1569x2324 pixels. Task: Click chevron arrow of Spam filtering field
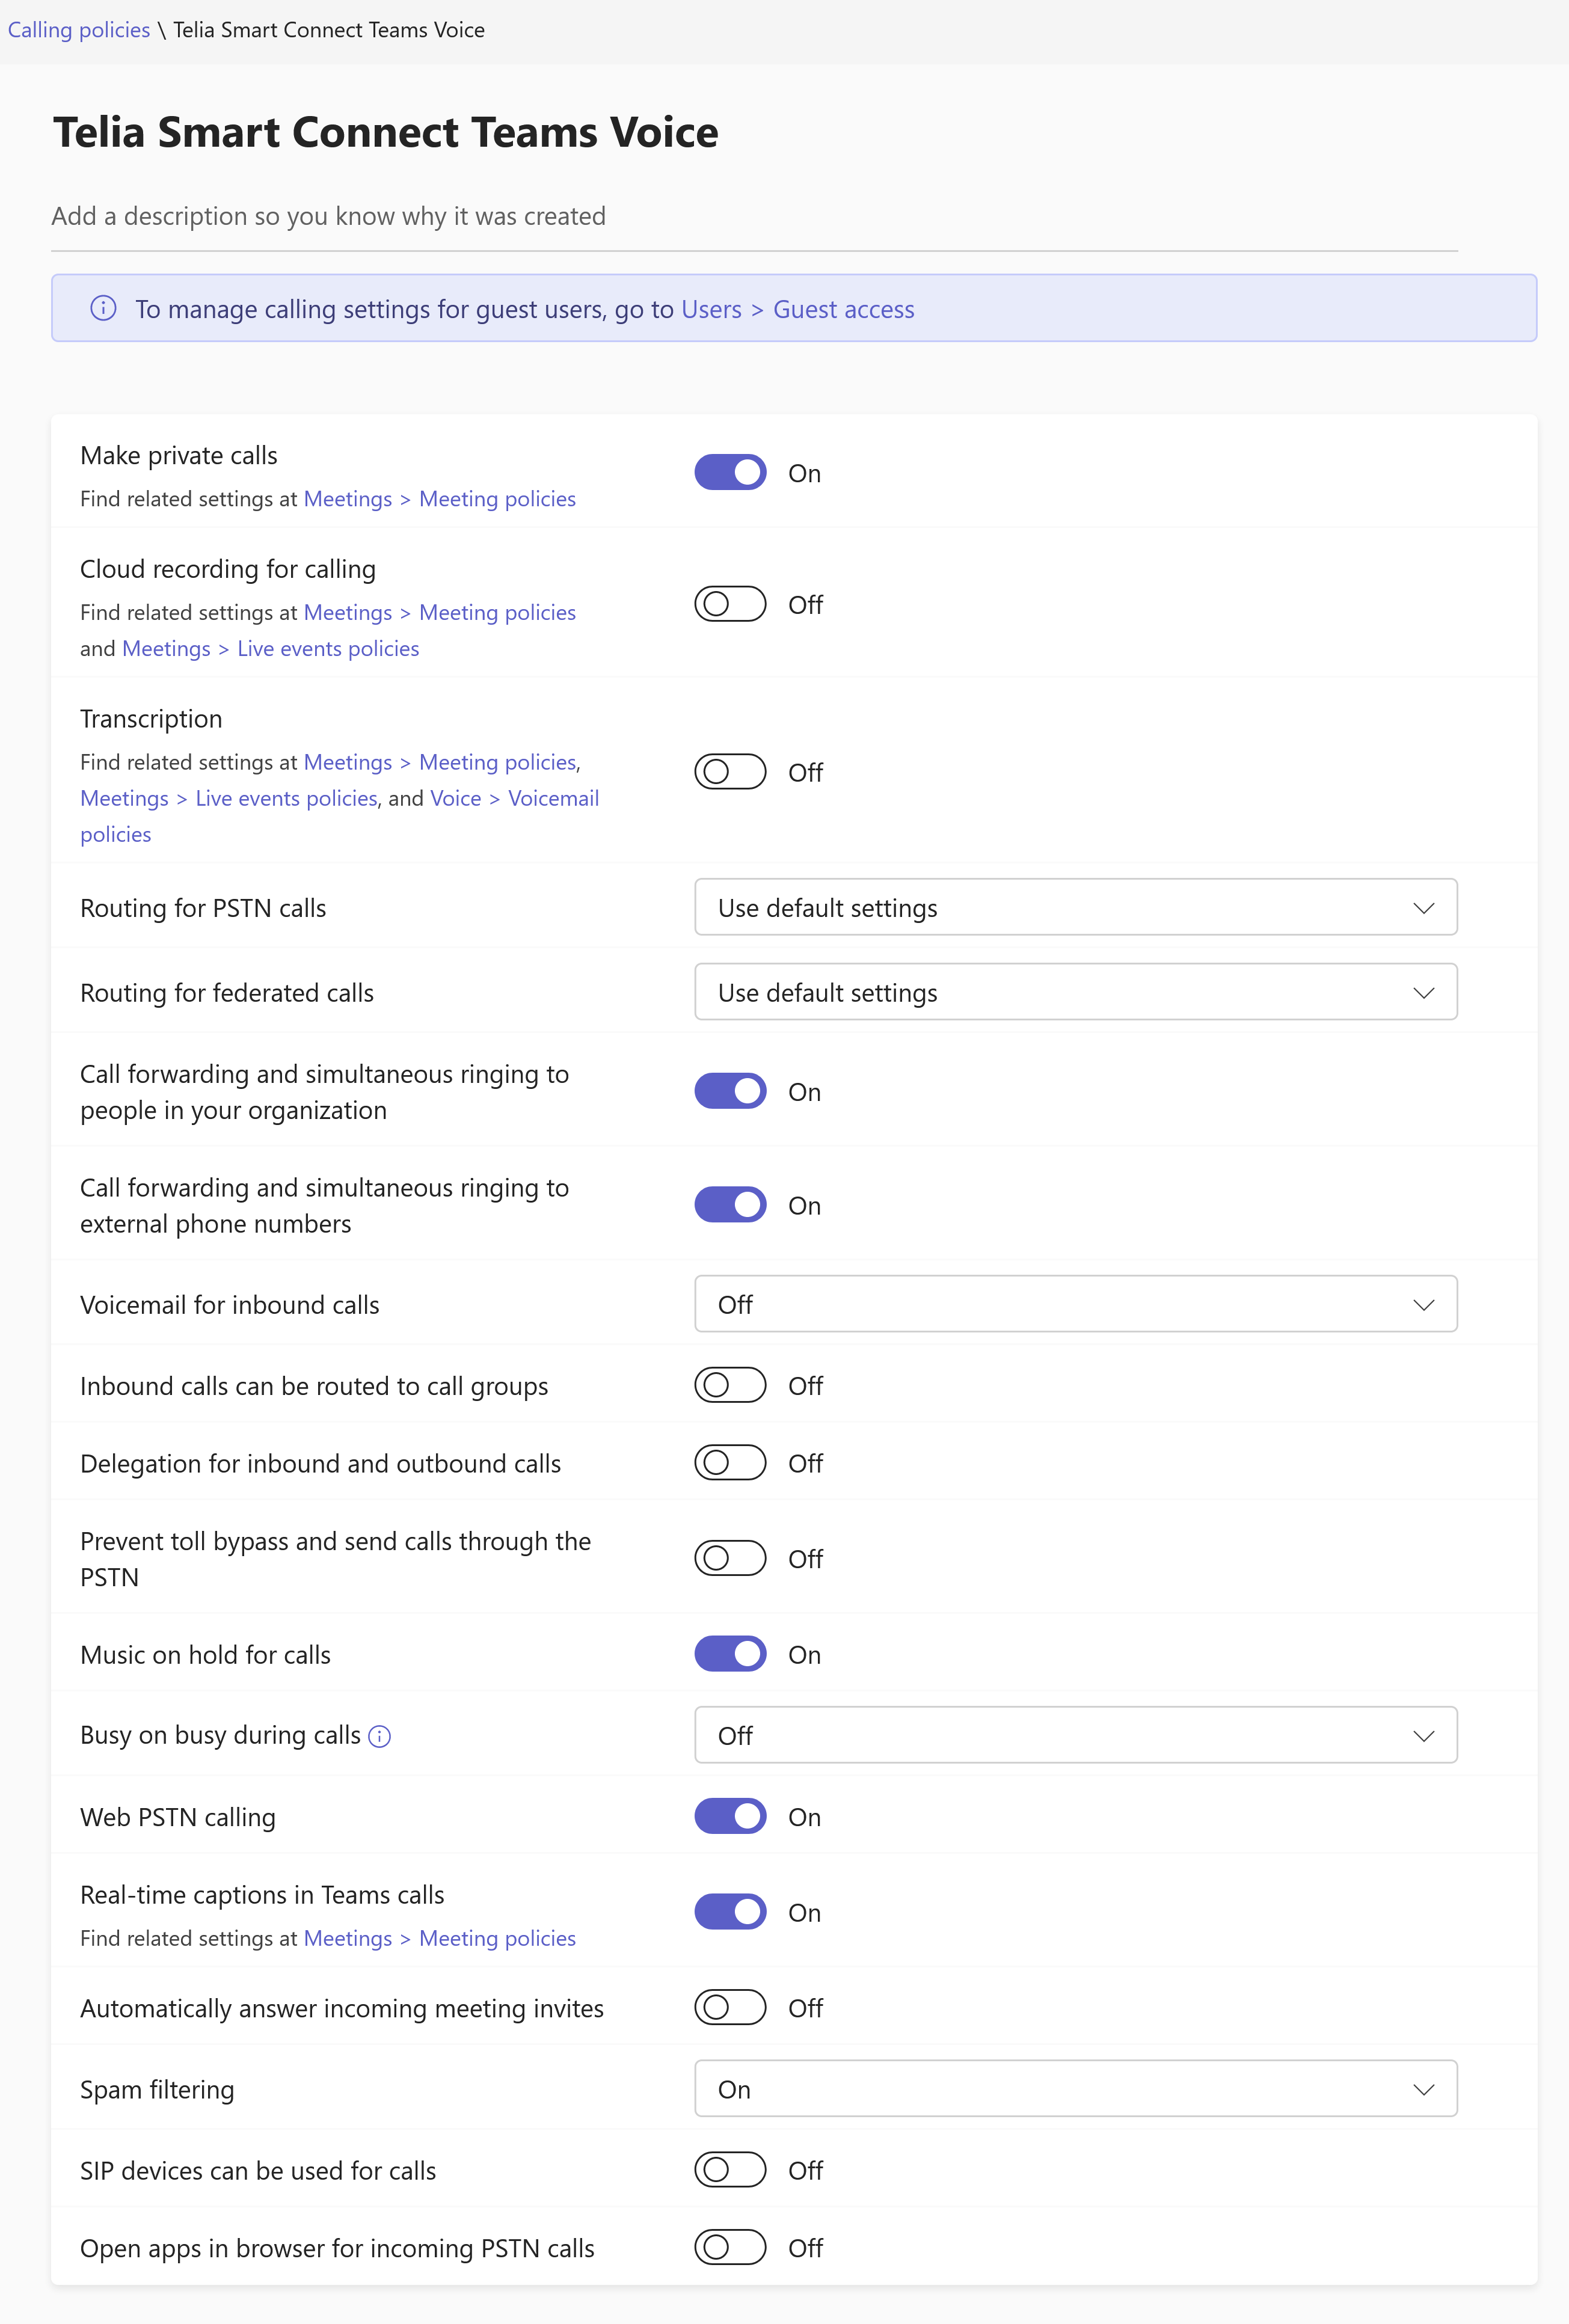tap(1423, 2090)
